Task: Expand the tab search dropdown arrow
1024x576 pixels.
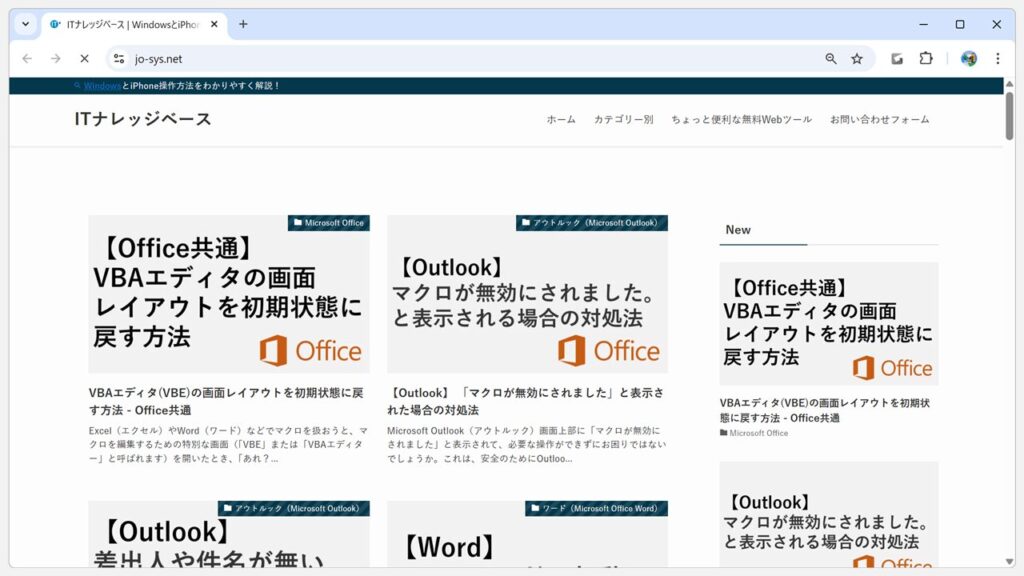Action: (25, 24)
